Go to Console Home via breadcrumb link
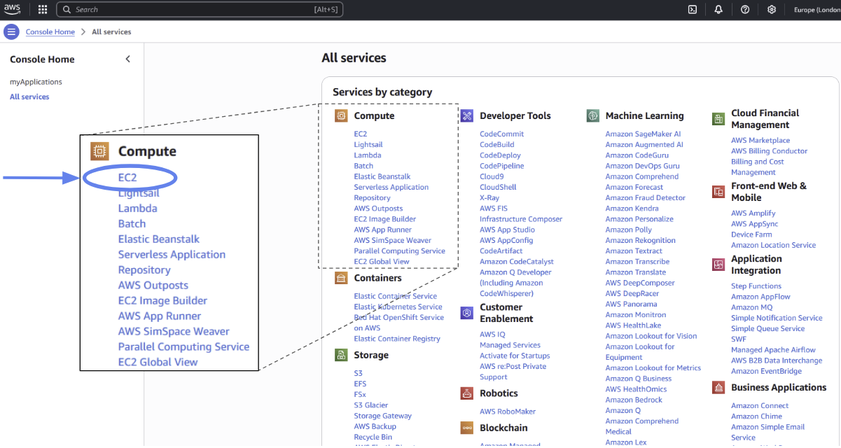Image resolution: width=841 pixels, height=448 pixels. pyautogui.click(x=50, y=32)
